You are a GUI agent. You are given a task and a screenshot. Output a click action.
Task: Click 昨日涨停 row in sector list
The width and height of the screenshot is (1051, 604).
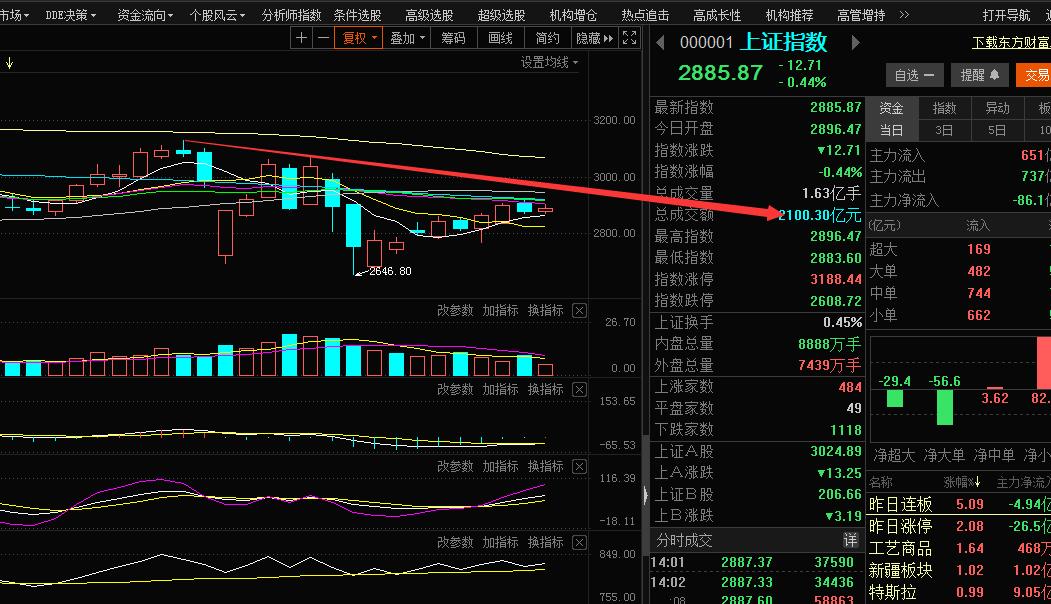coord(959,526)
